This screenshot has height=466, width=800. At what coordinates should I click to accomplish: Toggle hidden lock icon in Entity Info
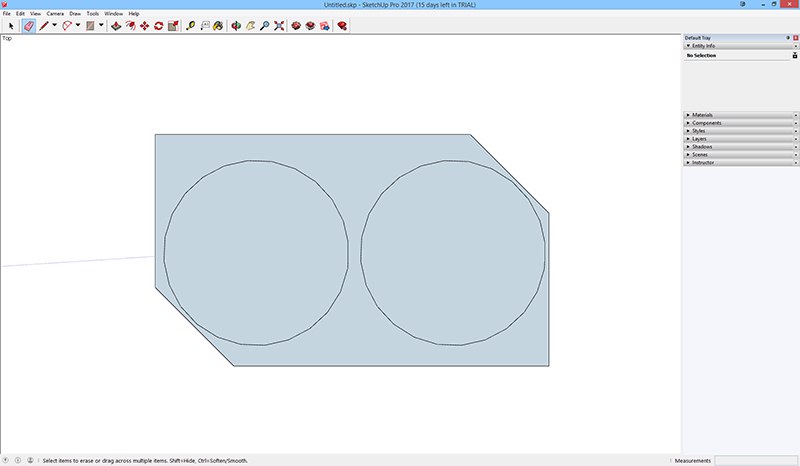pyautogui.click(x=794, y=56)
